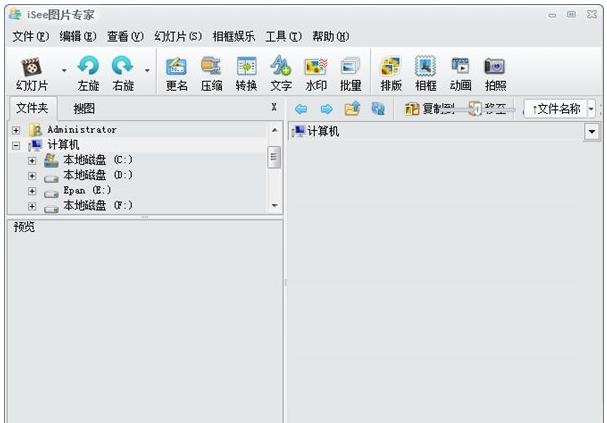Open dropdown arrow next to 右旋
This screenshot has height=423, width=607.
pos(147,70)
